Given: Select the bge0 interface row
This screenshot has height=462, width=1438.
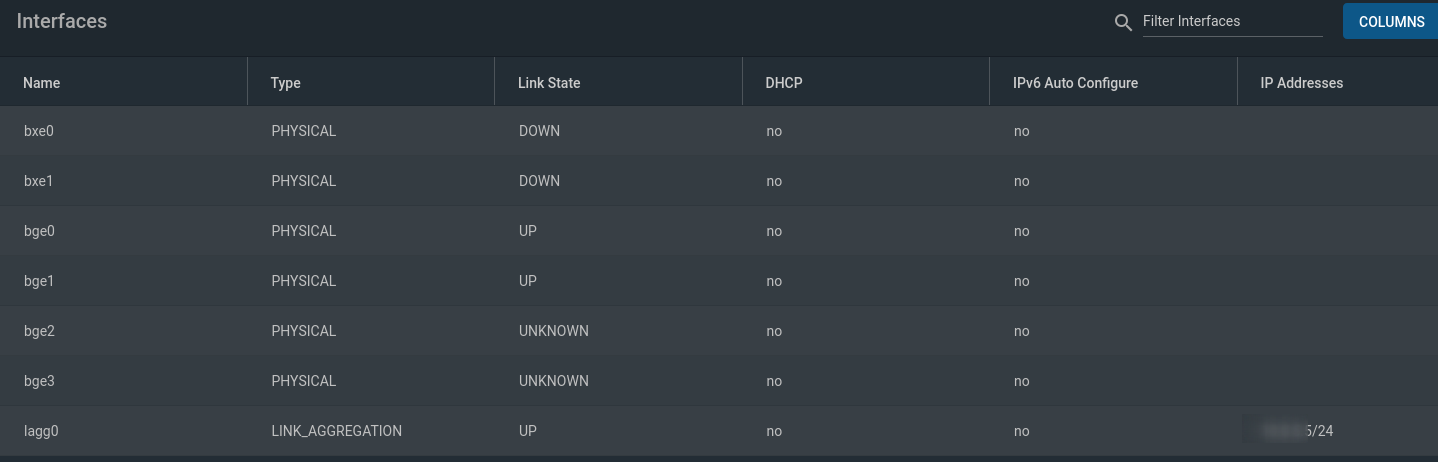Looking at the screenshot, I should pyautogui.click(x=719, y=231).
